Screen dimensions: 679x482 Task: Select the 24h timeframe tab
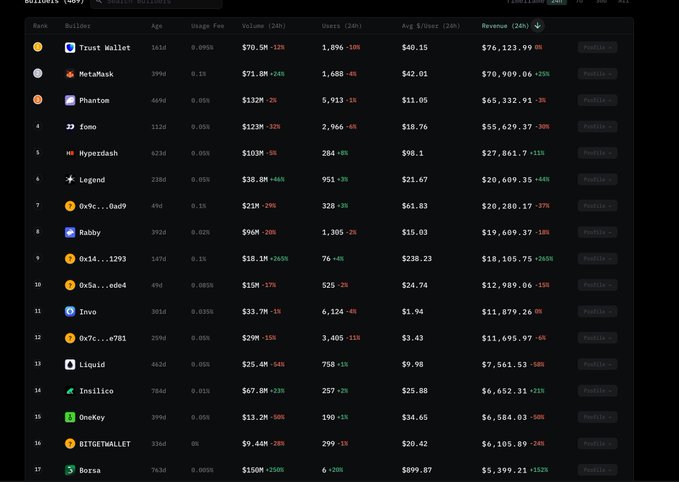pyautogui.click(x=556, y=2)
